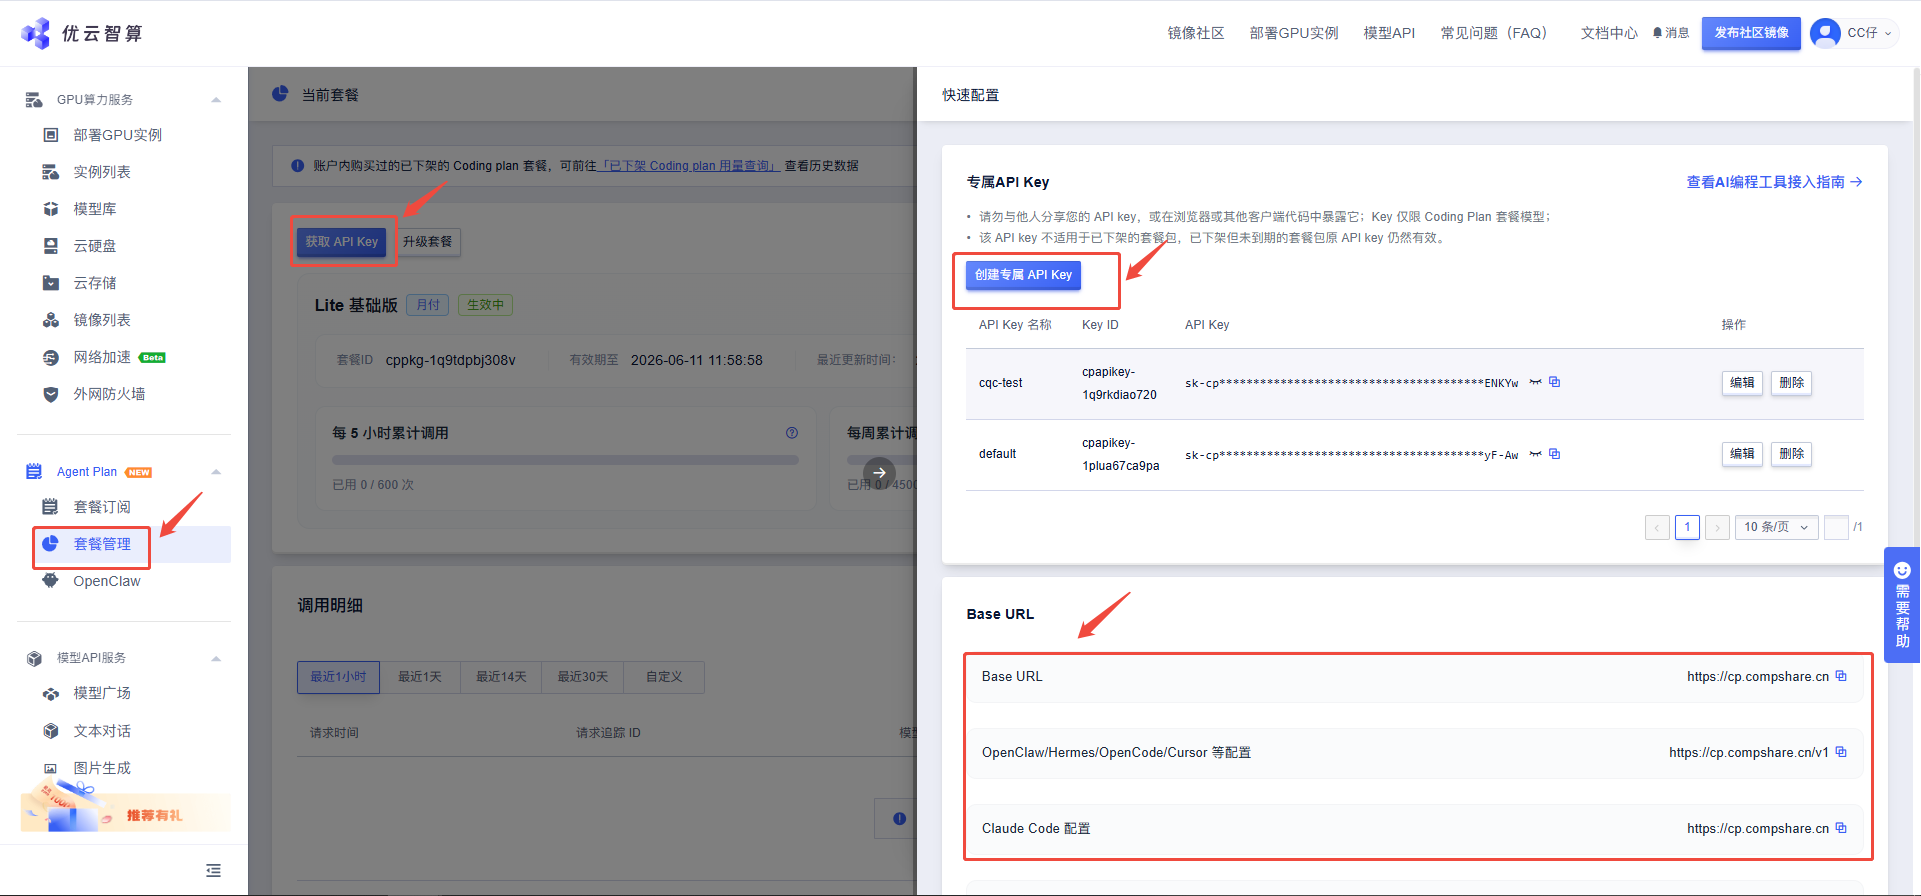Click the 每5小时累计调用 usage progress bar
Viewport: 1921px width, 896px height.
565,461
